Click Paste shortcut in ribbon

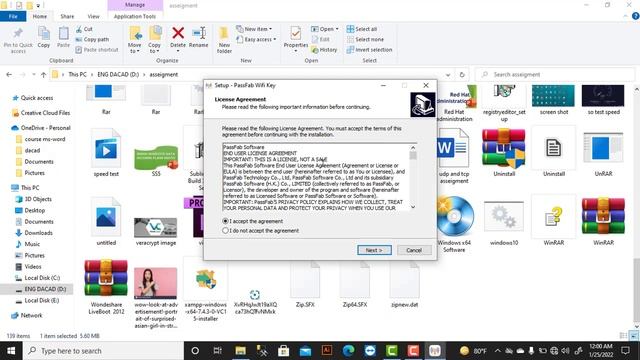(x=97, y=50)
